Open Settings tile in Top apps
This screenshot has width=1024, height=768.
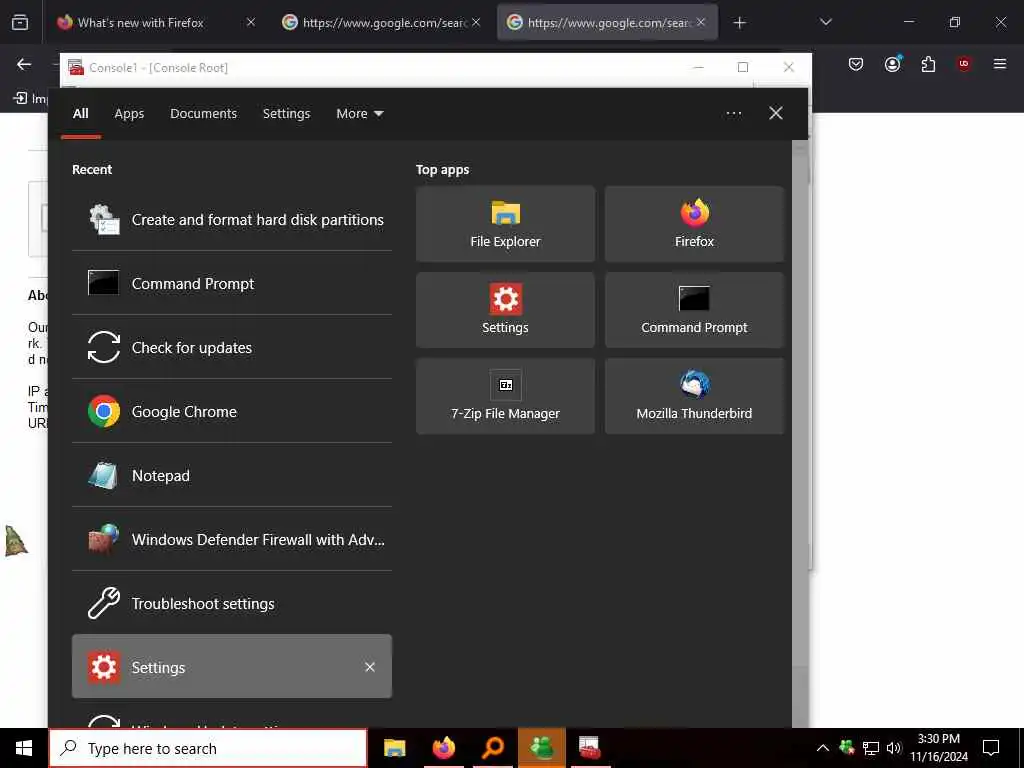[505, 310]
